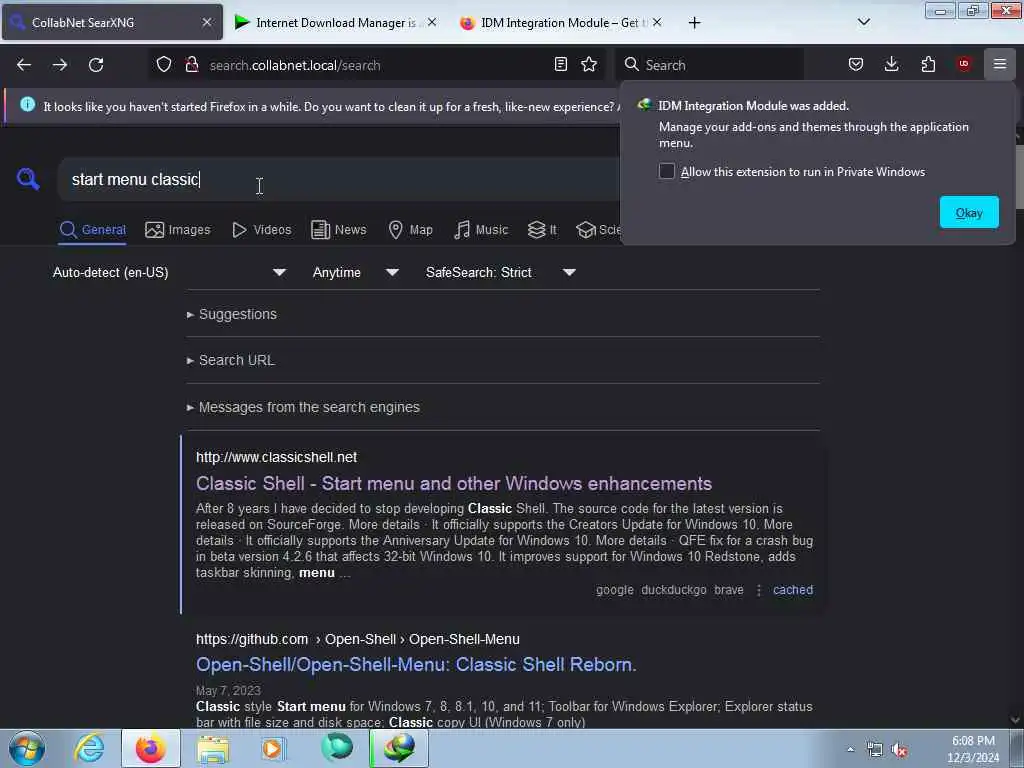The width and height of the screenshot is (1024, 768).
Task: Show hidden tray icons arrow
Action: [x=850, y=750]
